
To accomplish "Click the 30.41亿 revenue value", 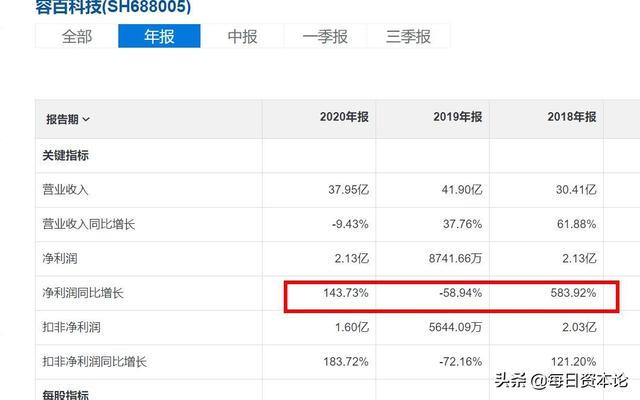I will coord(576,190).
